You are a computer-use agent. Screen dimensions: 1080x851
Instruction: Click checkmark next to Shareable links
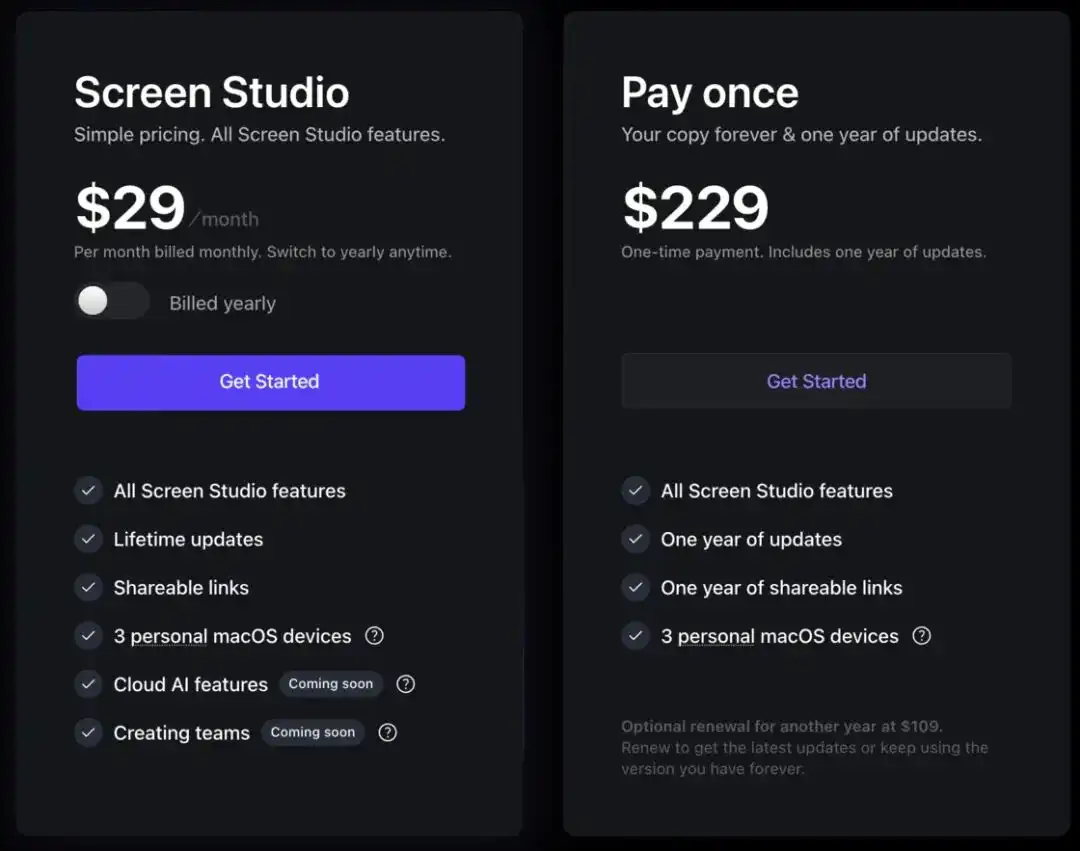89,587
